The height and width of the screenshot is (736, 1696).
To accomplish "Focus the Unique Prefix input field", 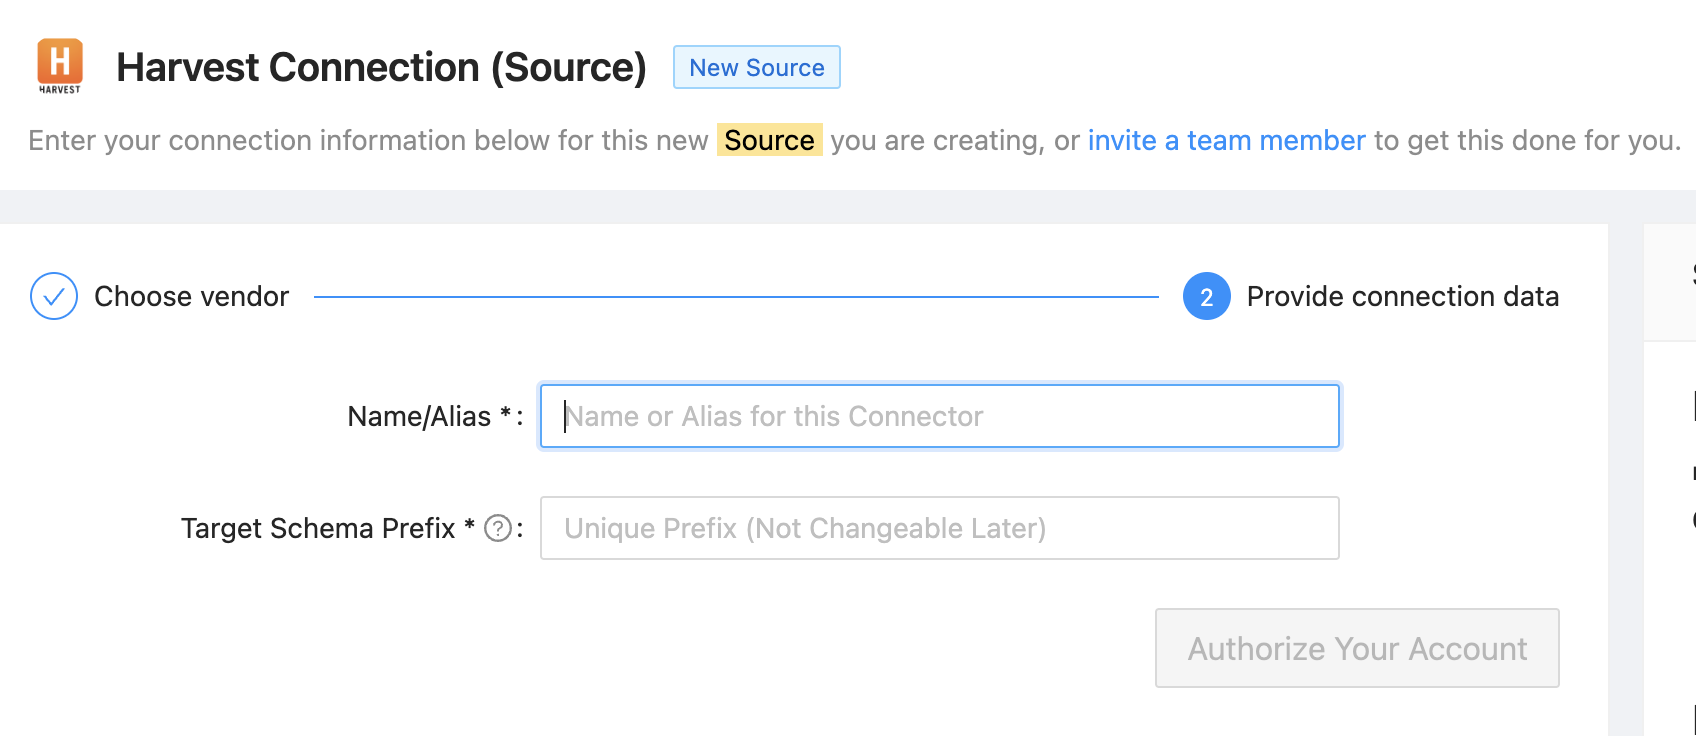I will coord(939,528).
